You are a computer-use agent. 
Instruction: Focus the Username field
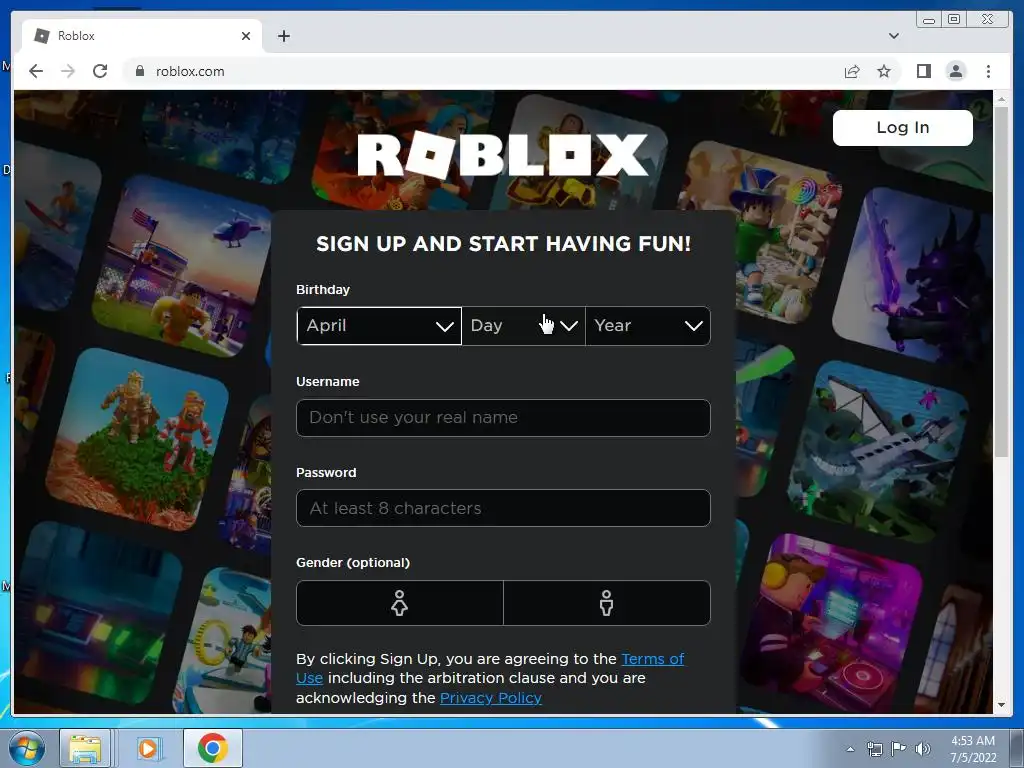(503, 417)
